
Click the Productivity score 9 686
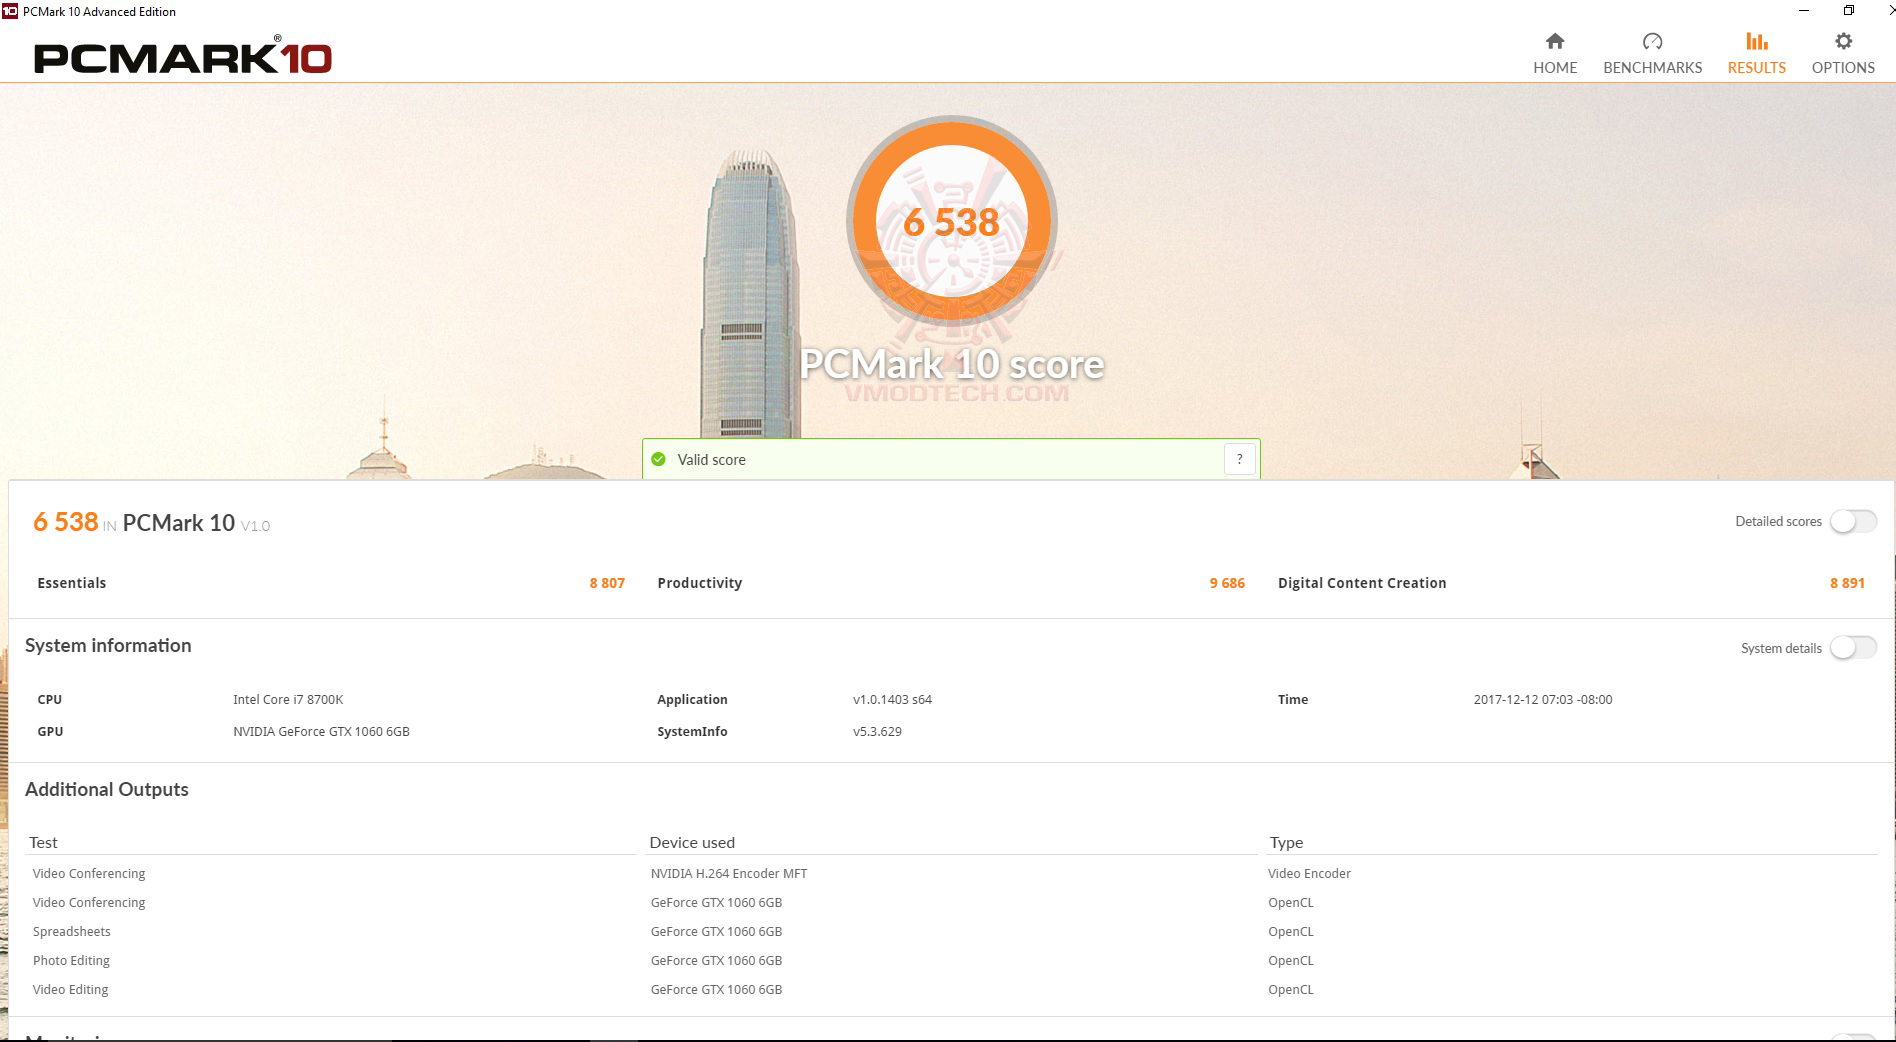coord(1227,583)
